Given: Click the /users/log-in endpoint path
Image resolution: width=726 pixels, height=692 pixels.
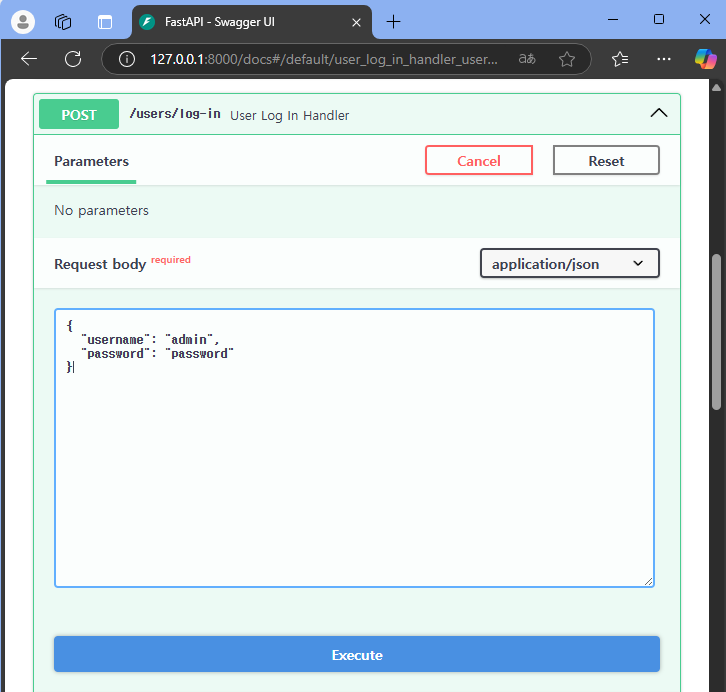Looking at the screenshot, I should click(175, 114).
